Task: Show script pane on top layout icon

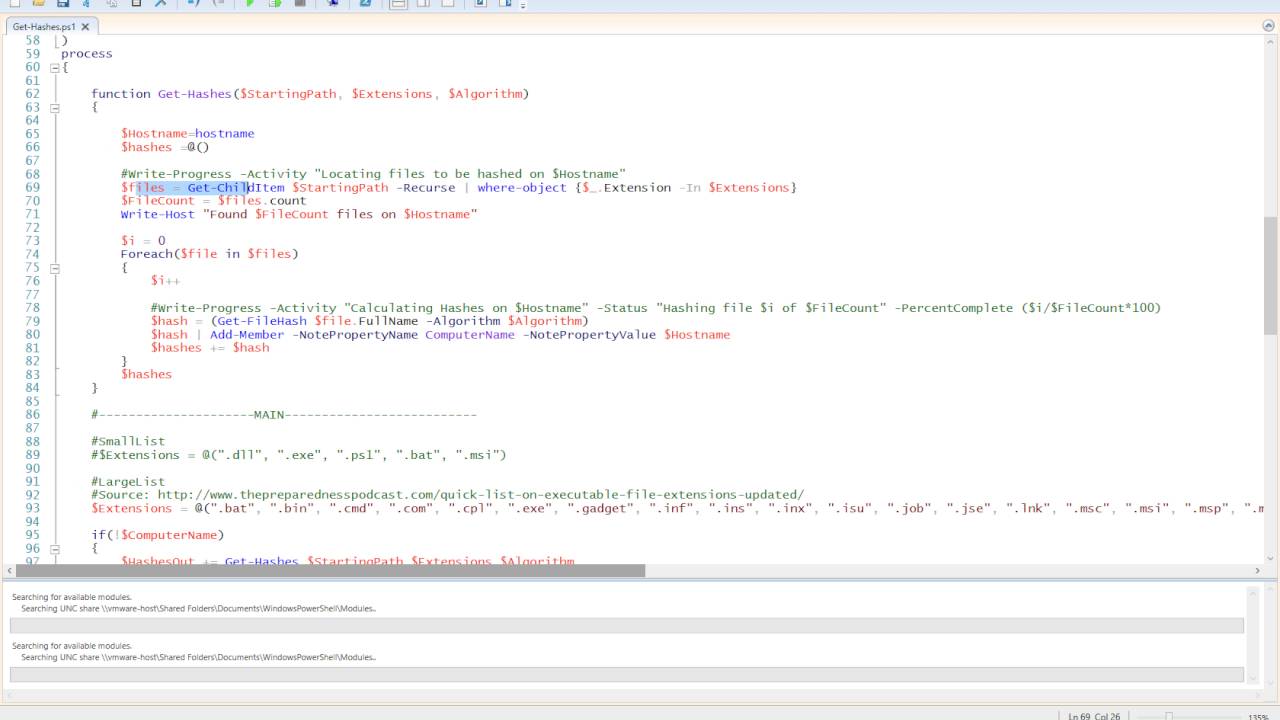Action: click(398, 4)
